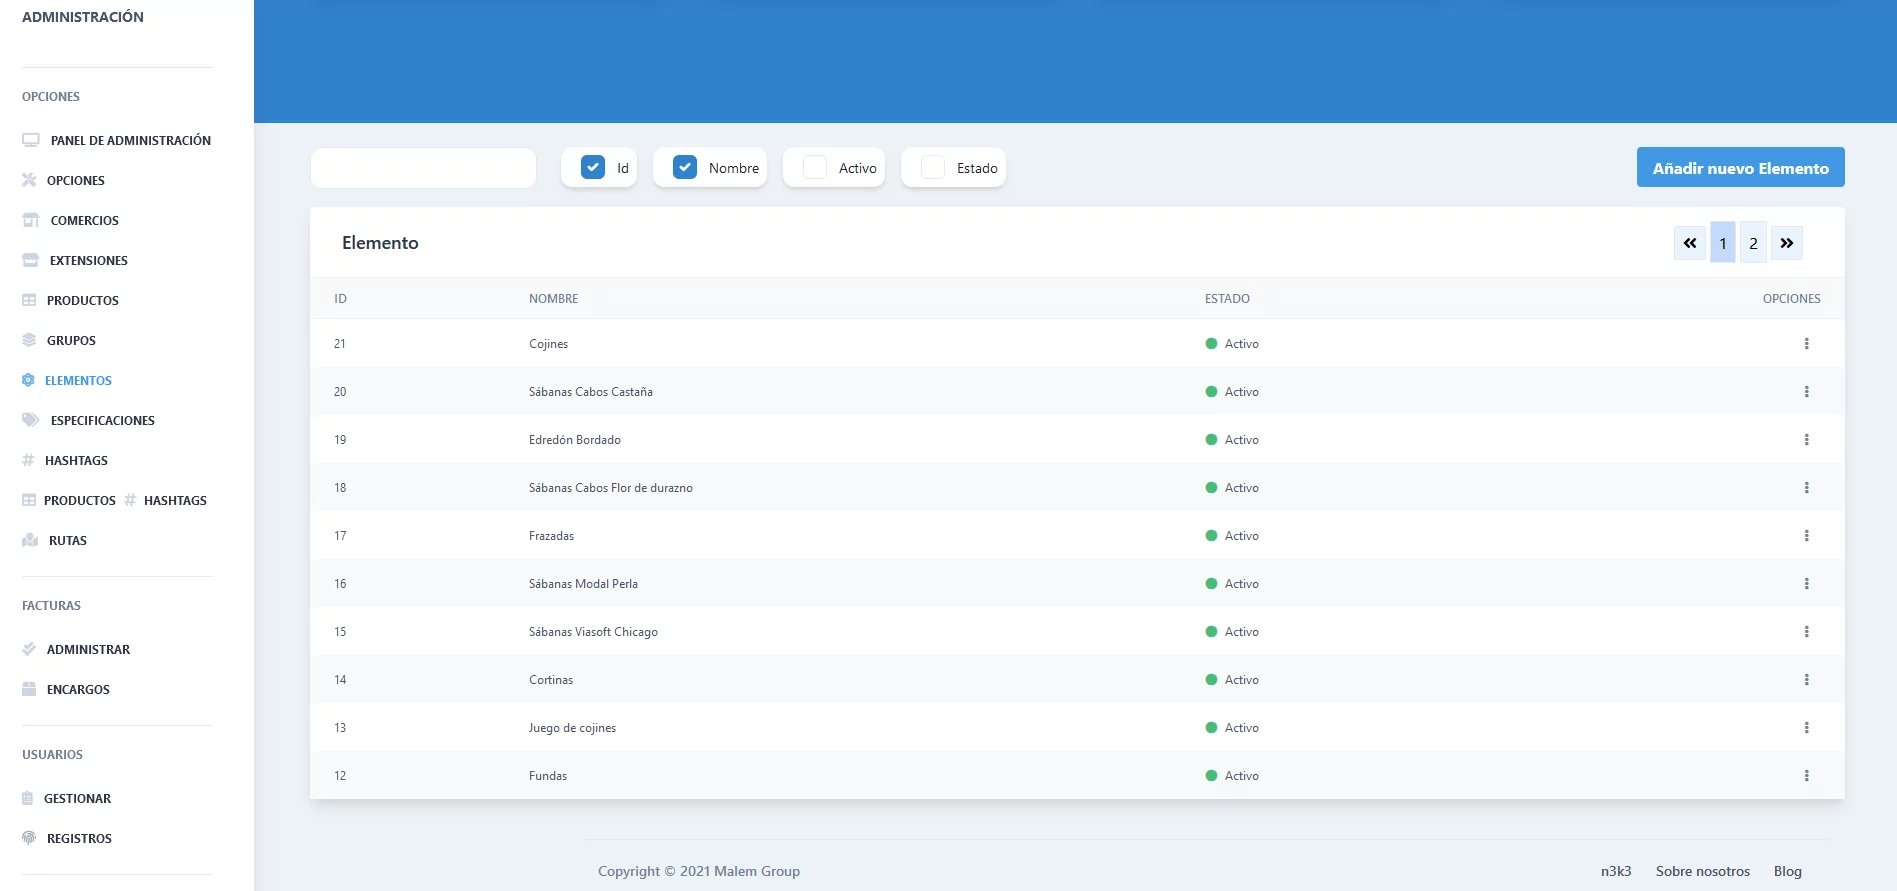
Task: Select page 1 in pagination
Action: click(1723, 243)
